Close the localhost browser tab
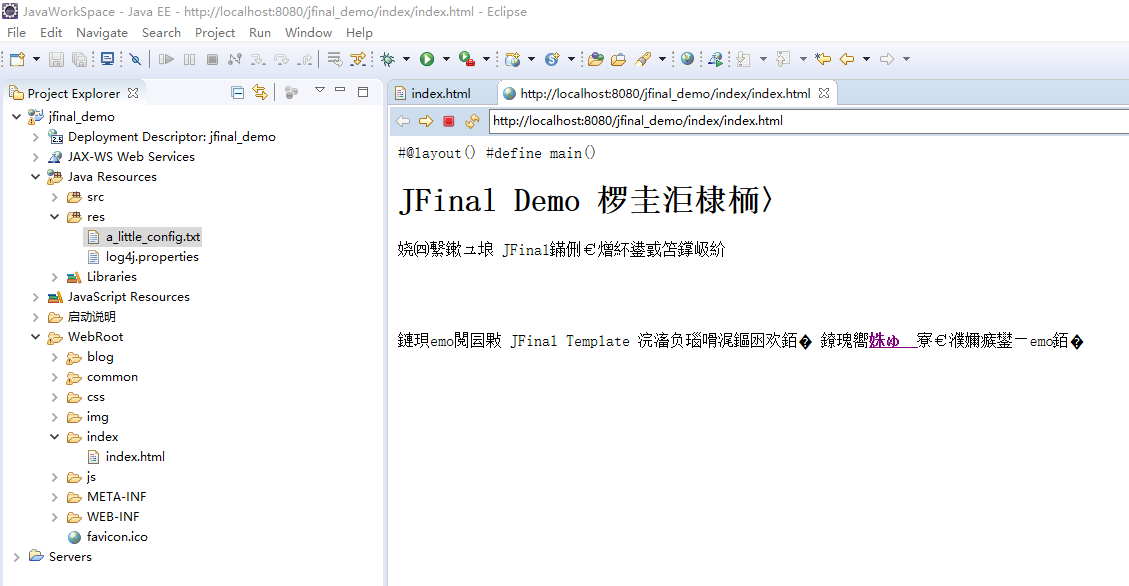 click(x=824, y=93)
